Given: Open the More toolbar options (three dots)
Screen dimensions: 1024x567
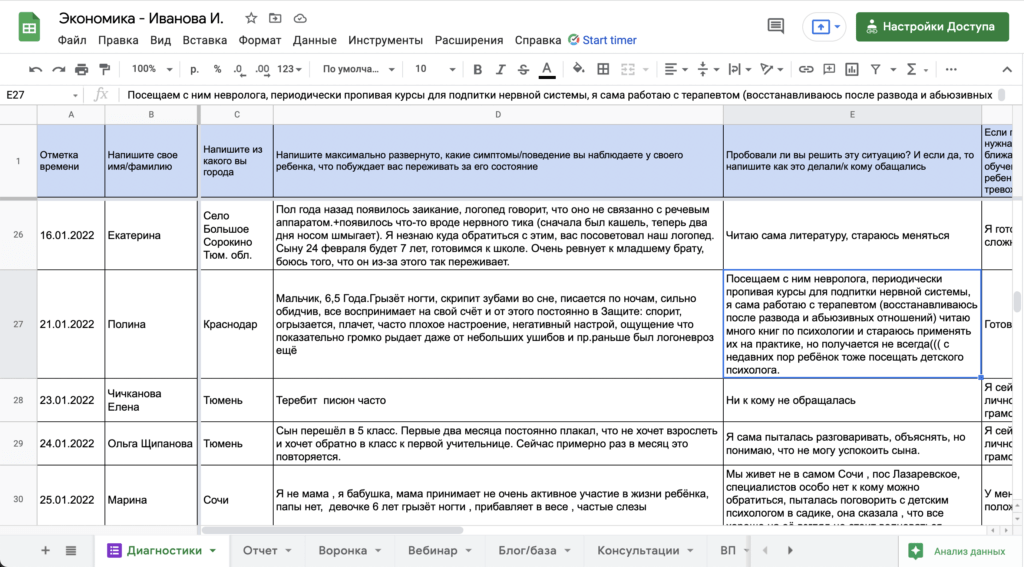Looking at the screenshot, I should (x=951, y=69).
